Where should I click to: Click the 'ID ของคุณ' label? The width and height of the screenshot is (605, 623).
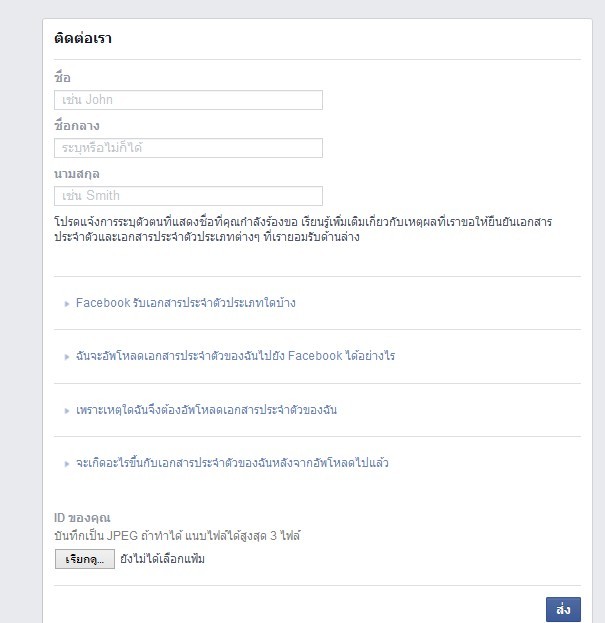[82, 518]
